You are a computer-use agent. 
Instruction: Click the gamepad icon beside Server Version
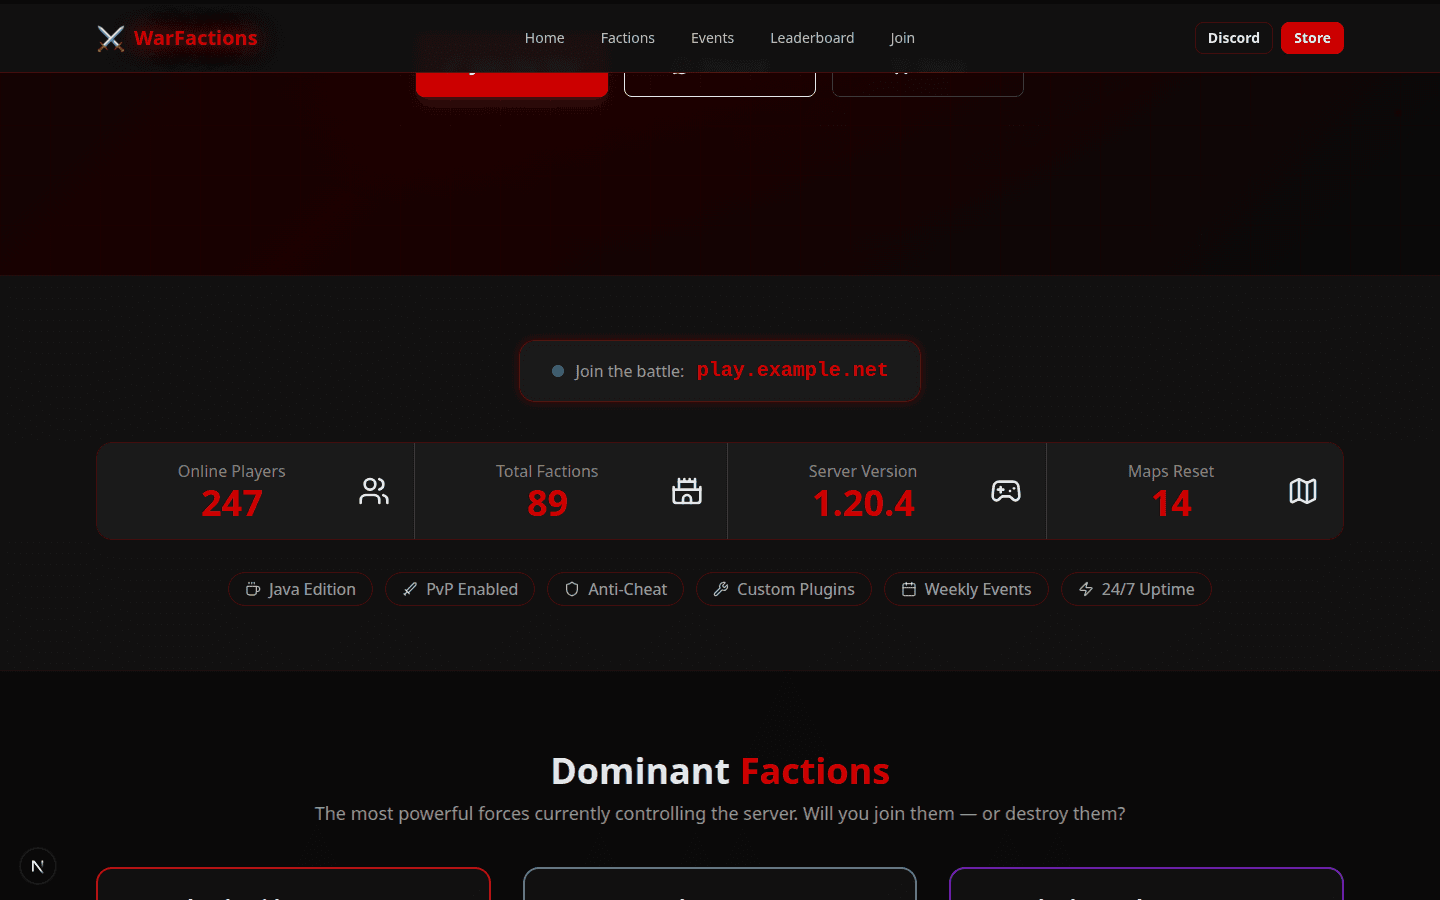pyautogui.click(x=1005, y=491)
